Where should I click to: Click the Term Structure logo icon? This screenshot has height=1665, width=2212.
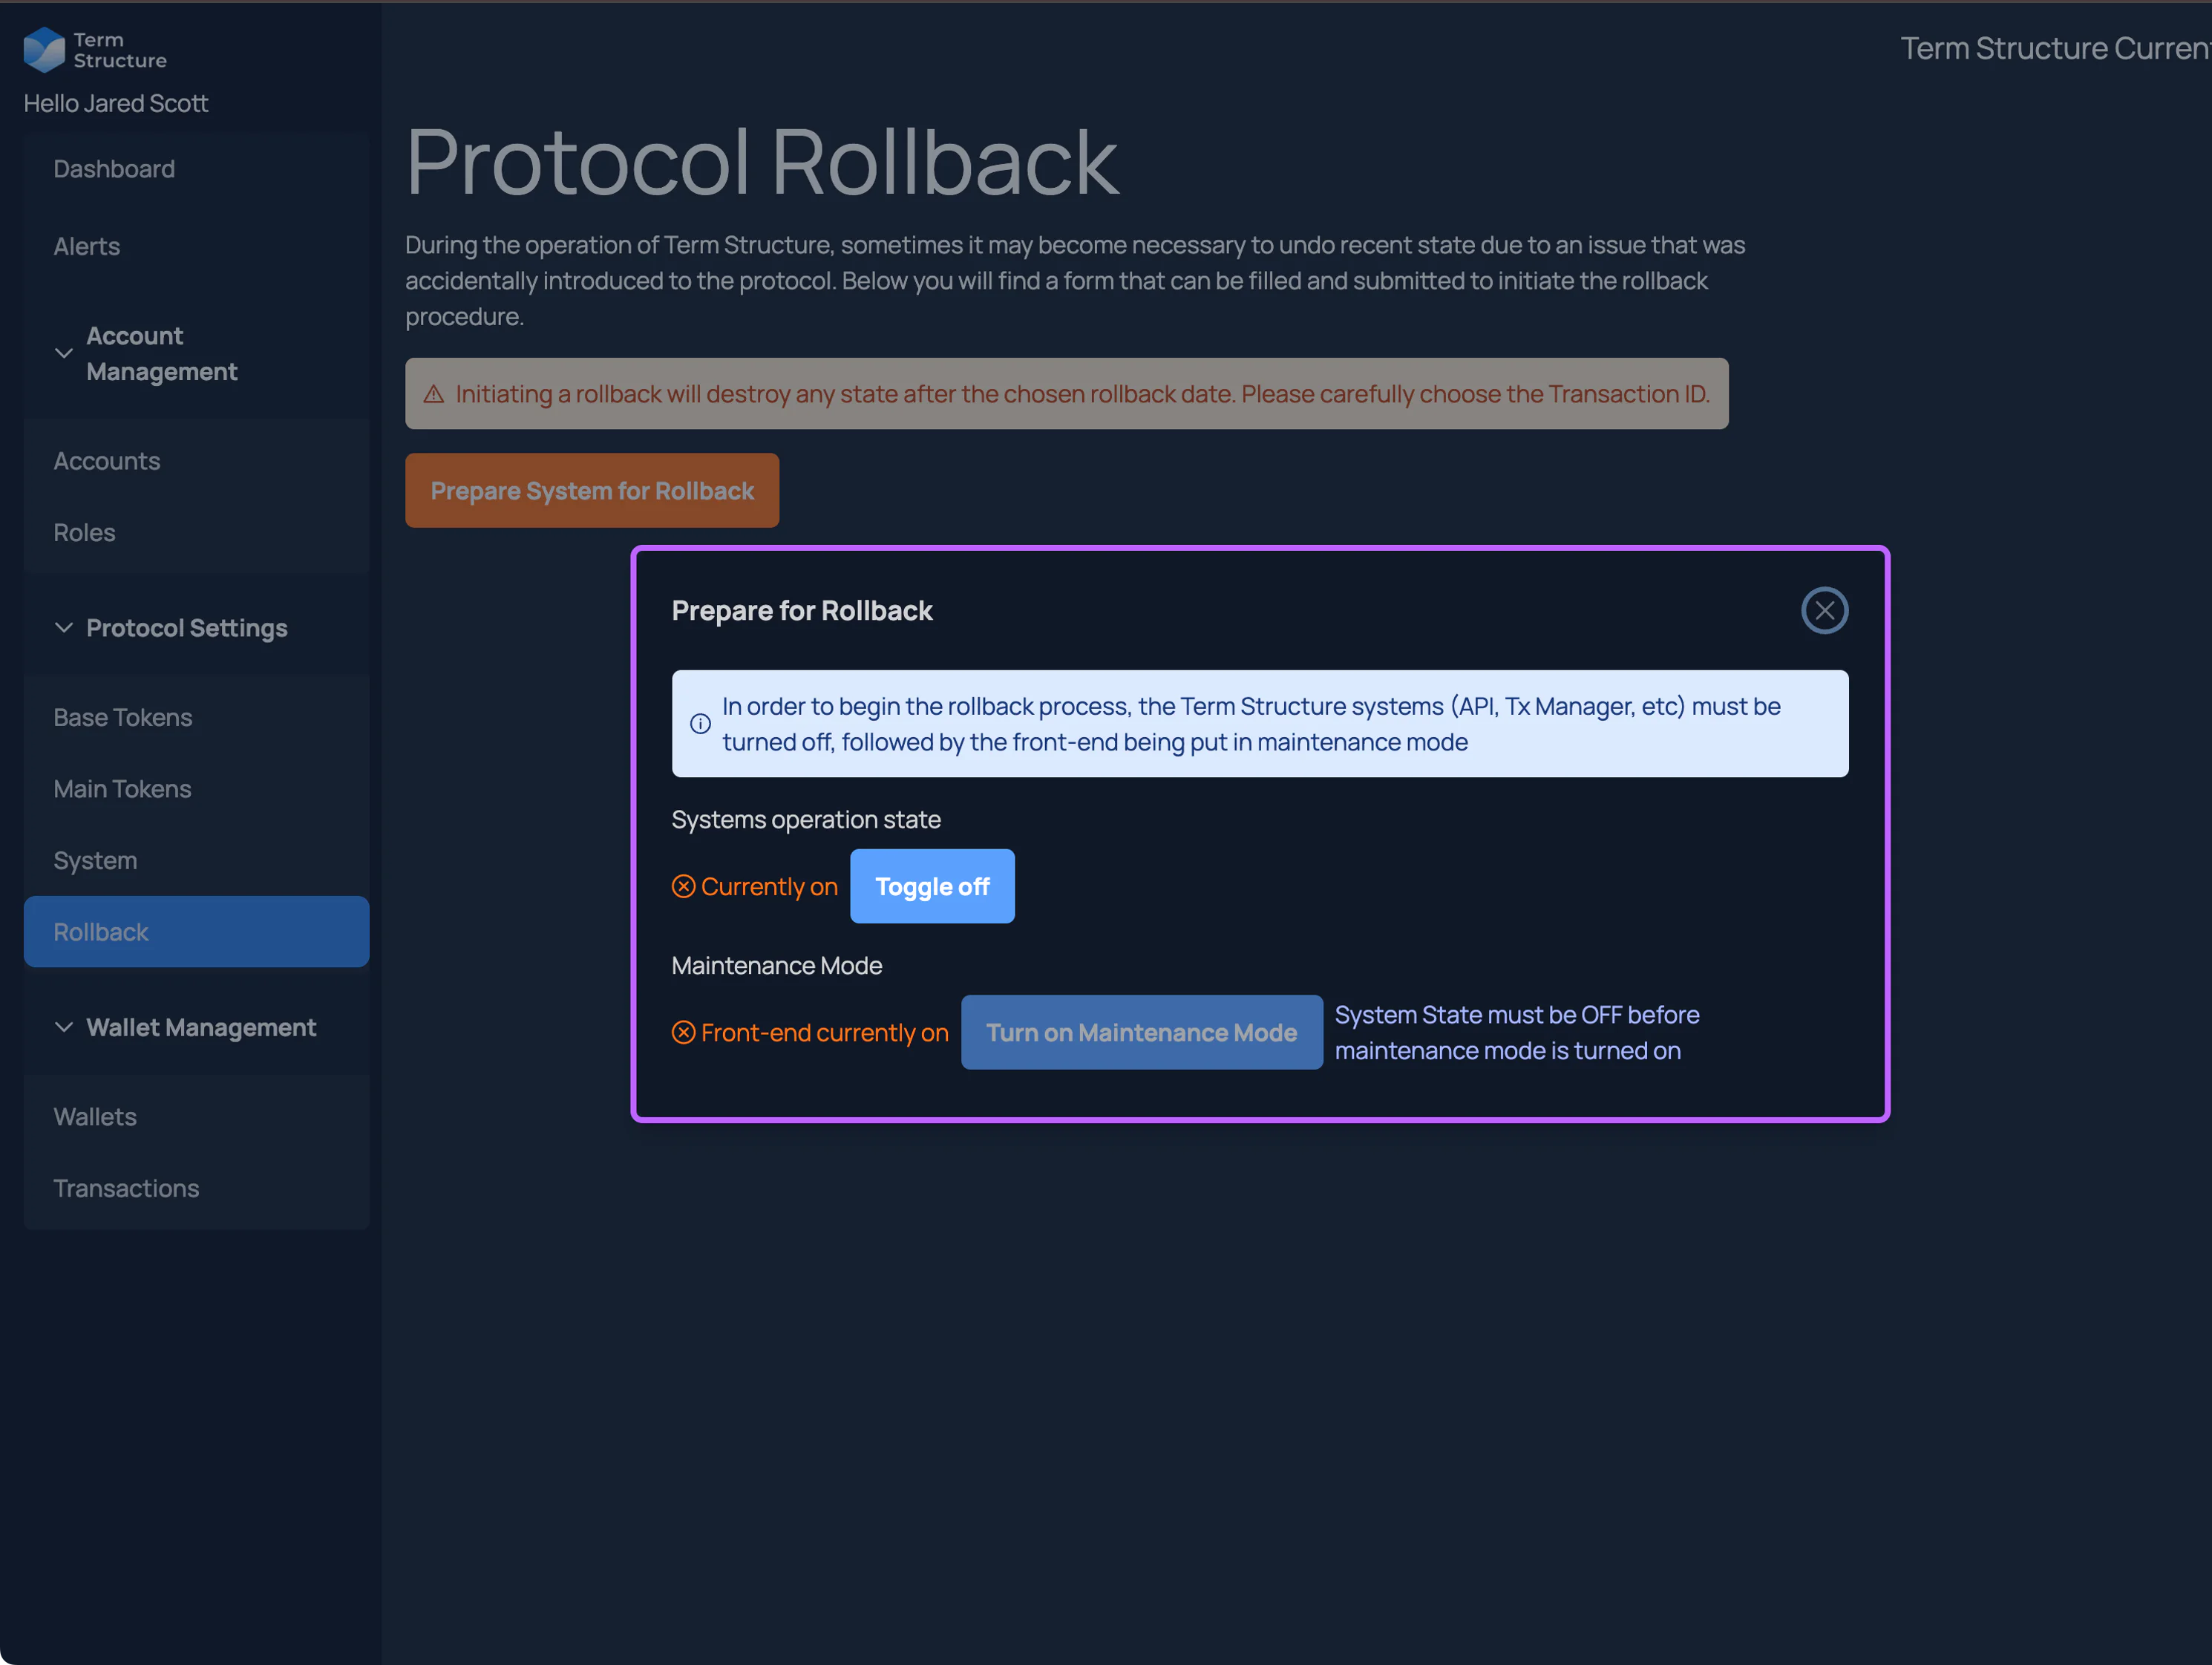tap(44, 49)
